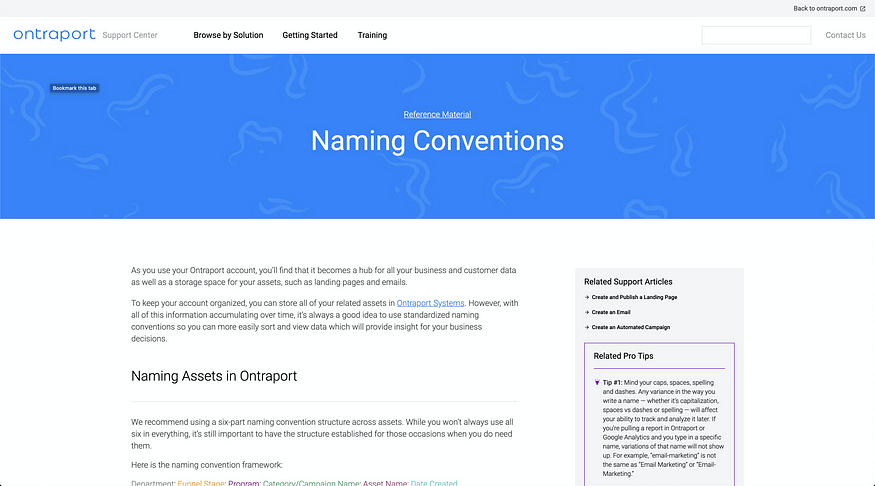Viewport: 875px width, 486px height.
Task: Open the Create an Automated Campaign article
Action: [631, 328]
